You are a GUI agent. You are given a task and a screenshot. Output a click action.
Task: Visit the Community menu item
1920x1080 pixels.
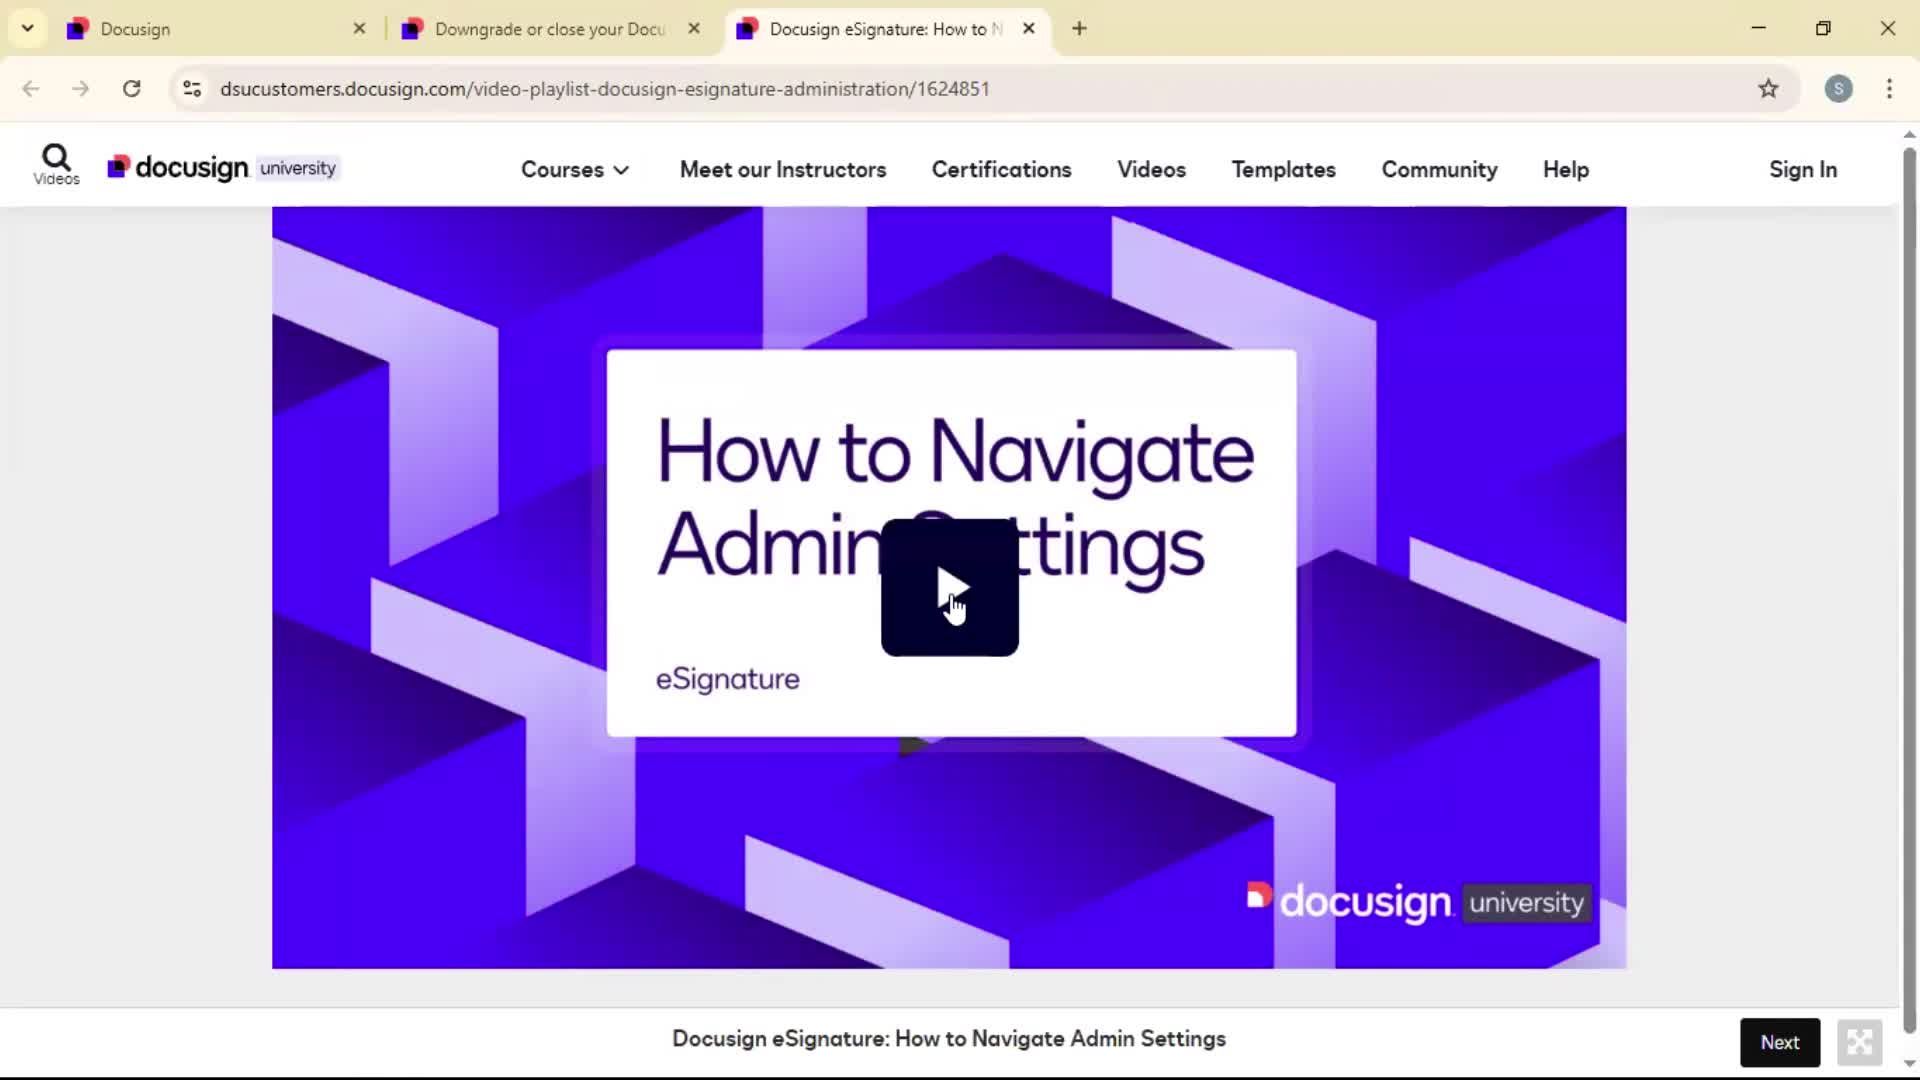click(1439, 169)
